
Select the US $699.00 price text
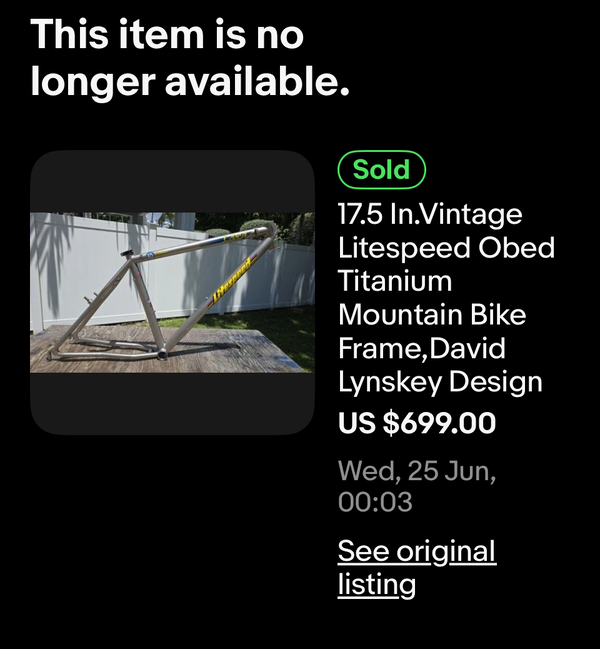417,423
